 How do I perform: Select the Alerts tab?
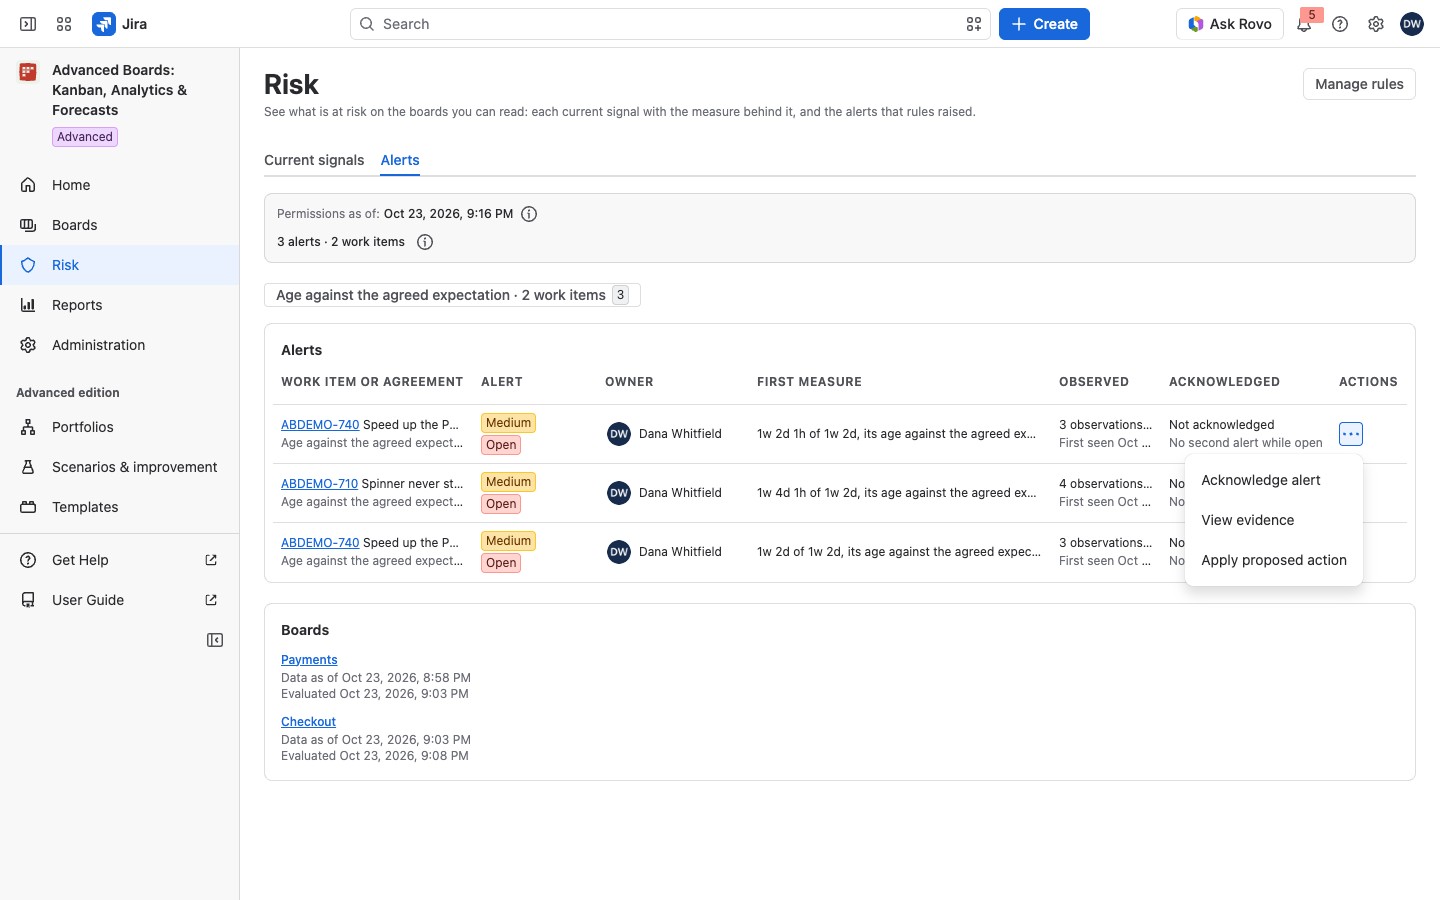tap(400, 160)
